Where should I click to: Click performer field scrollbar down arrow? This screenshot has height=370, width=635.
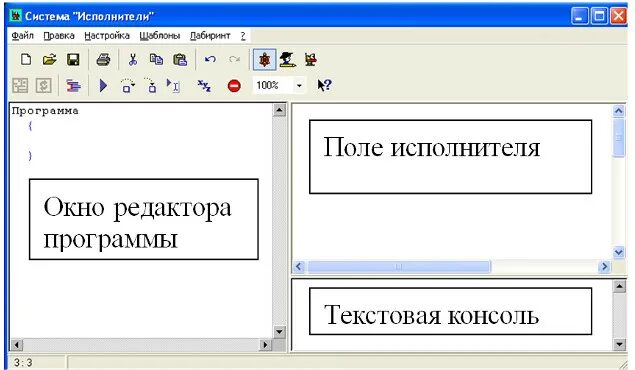point(619,253)
